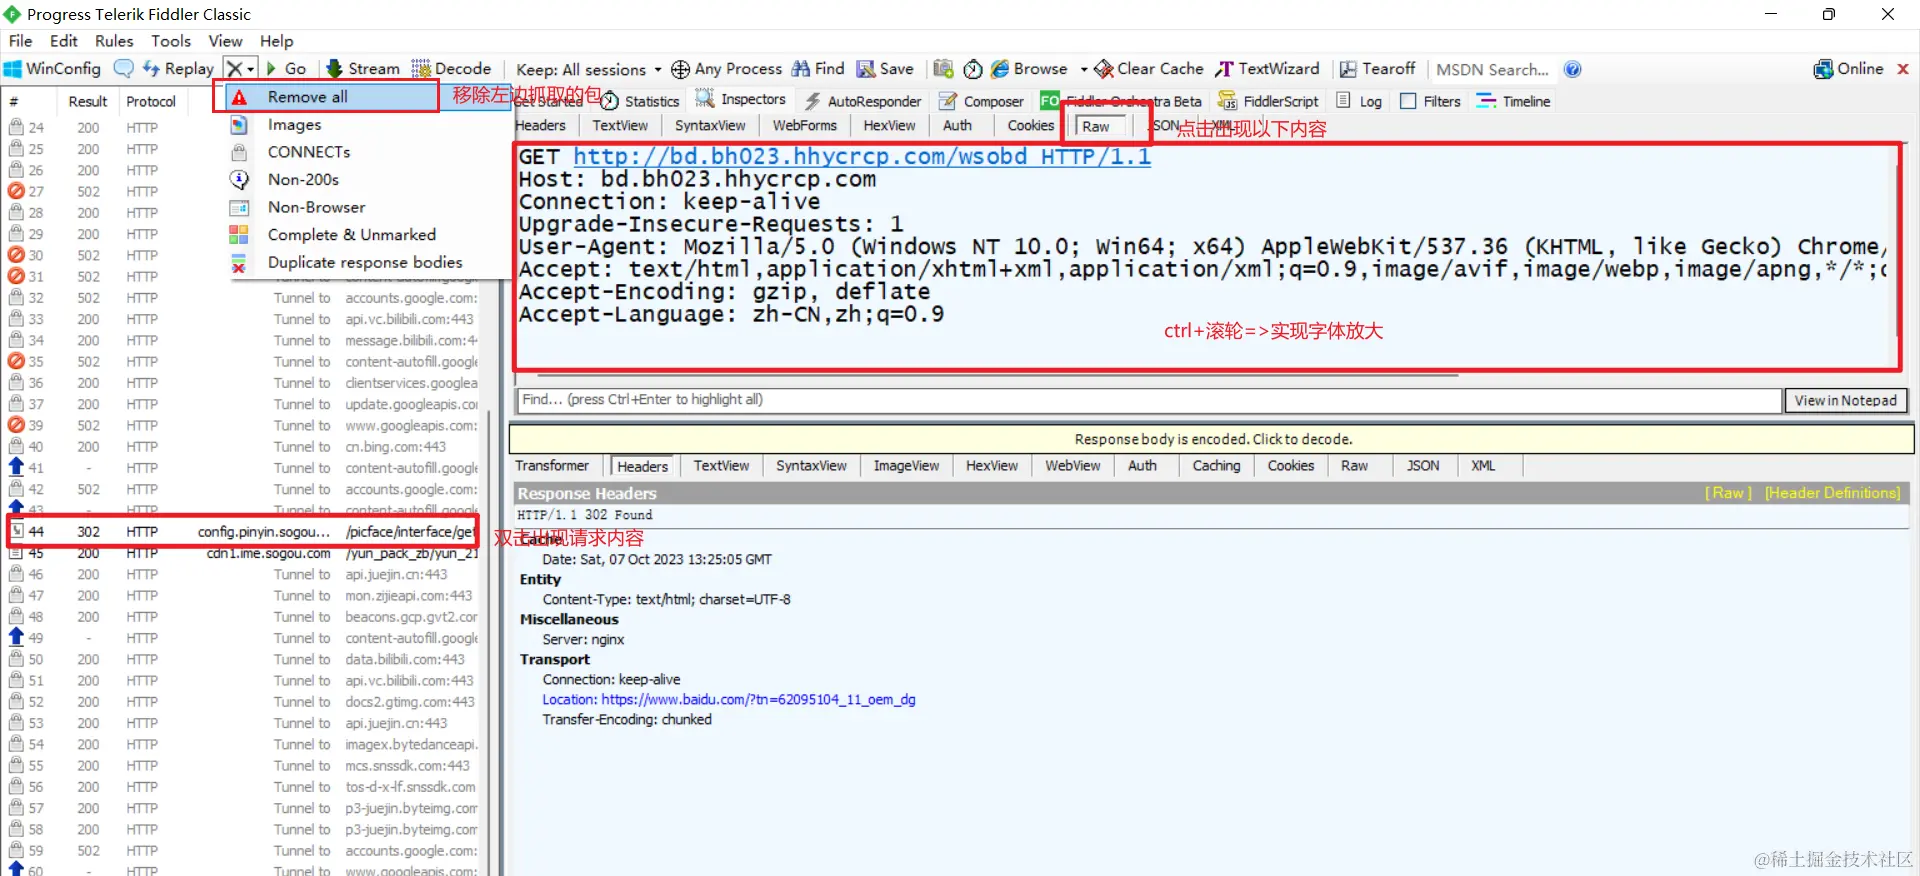
Task: Click the blue help question icon
Action: (x=1573, y=69)
